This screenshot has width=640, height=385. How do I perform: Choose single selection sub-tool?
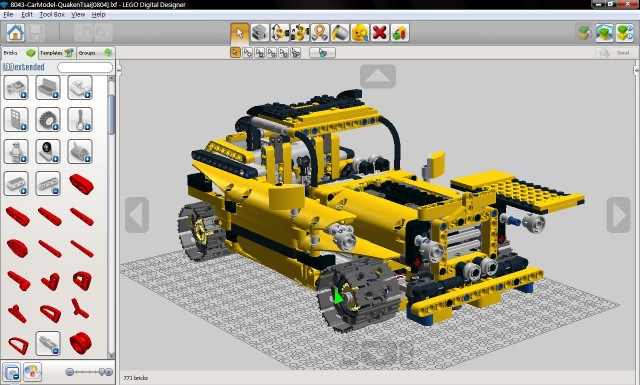(236, 53)
